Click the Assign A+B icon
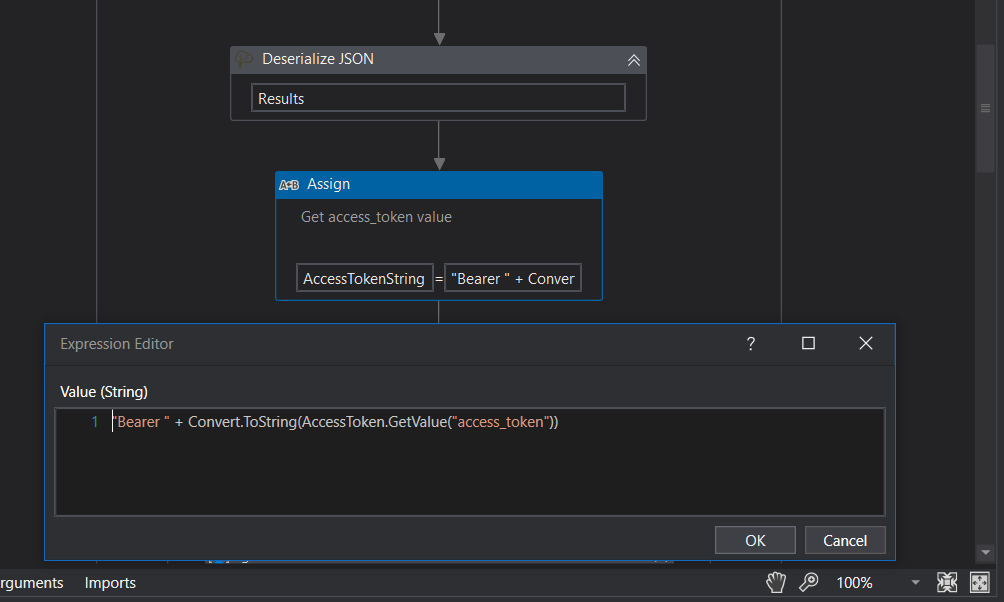Screen dimensions: 1004x602 coord(289,185)
